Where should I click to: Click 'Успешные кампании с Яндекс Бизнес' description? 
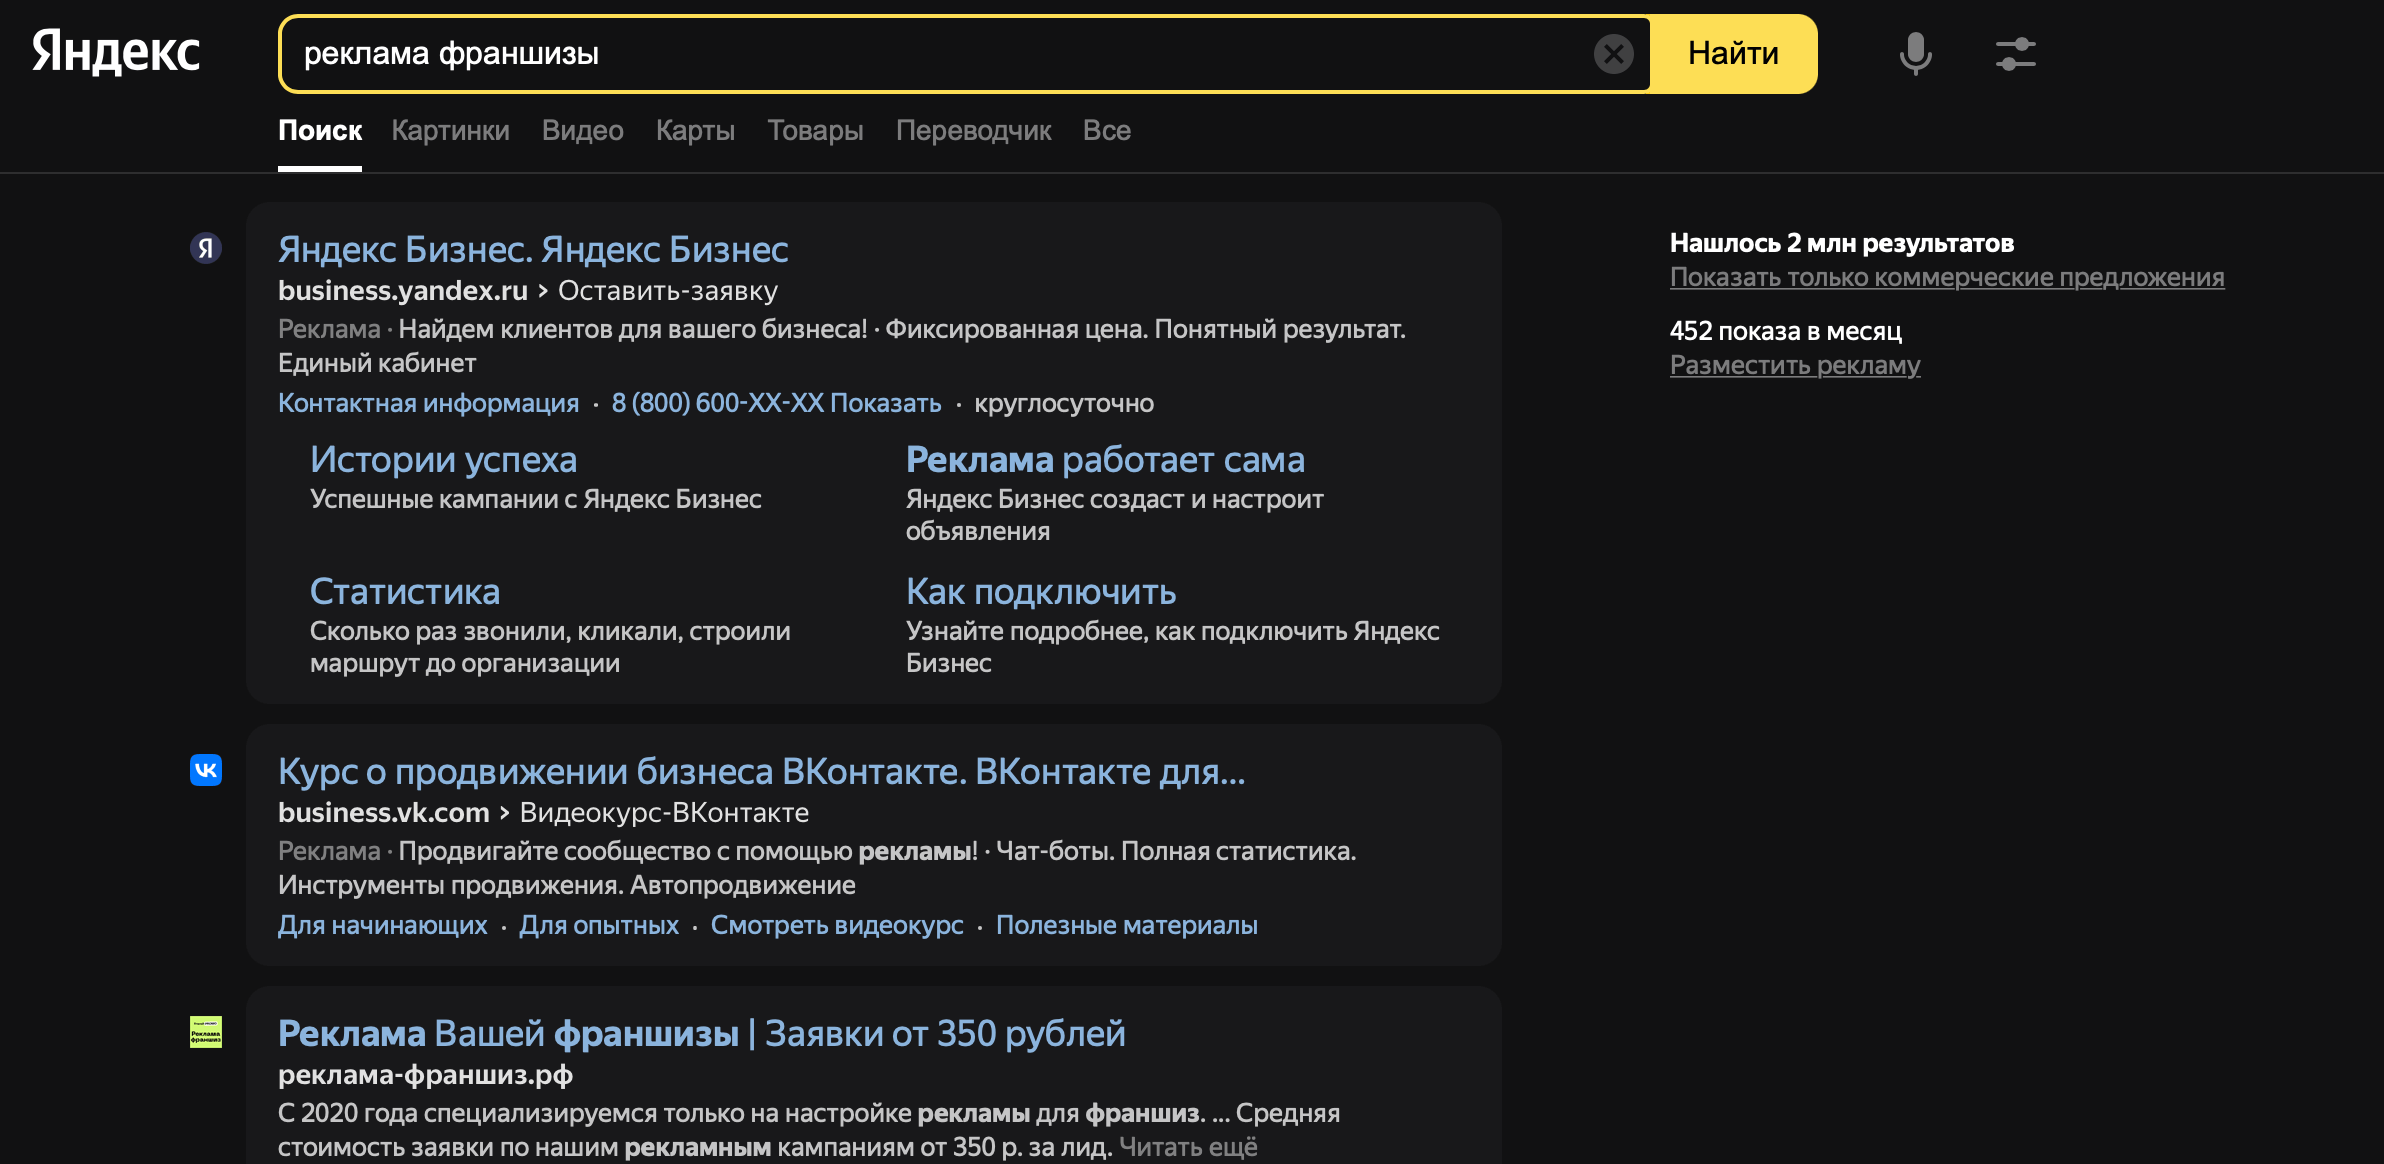535,499
